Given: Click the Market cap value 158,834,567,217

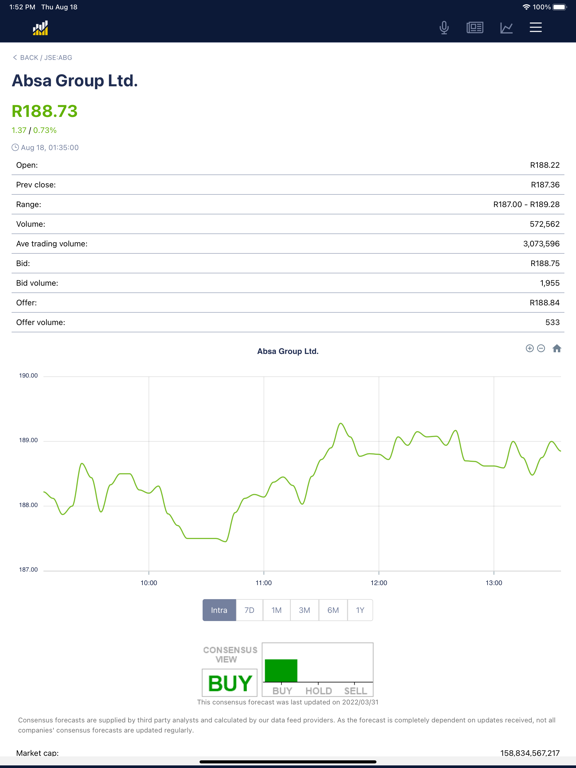Looking at the screenshot, I should click(530, 753).
